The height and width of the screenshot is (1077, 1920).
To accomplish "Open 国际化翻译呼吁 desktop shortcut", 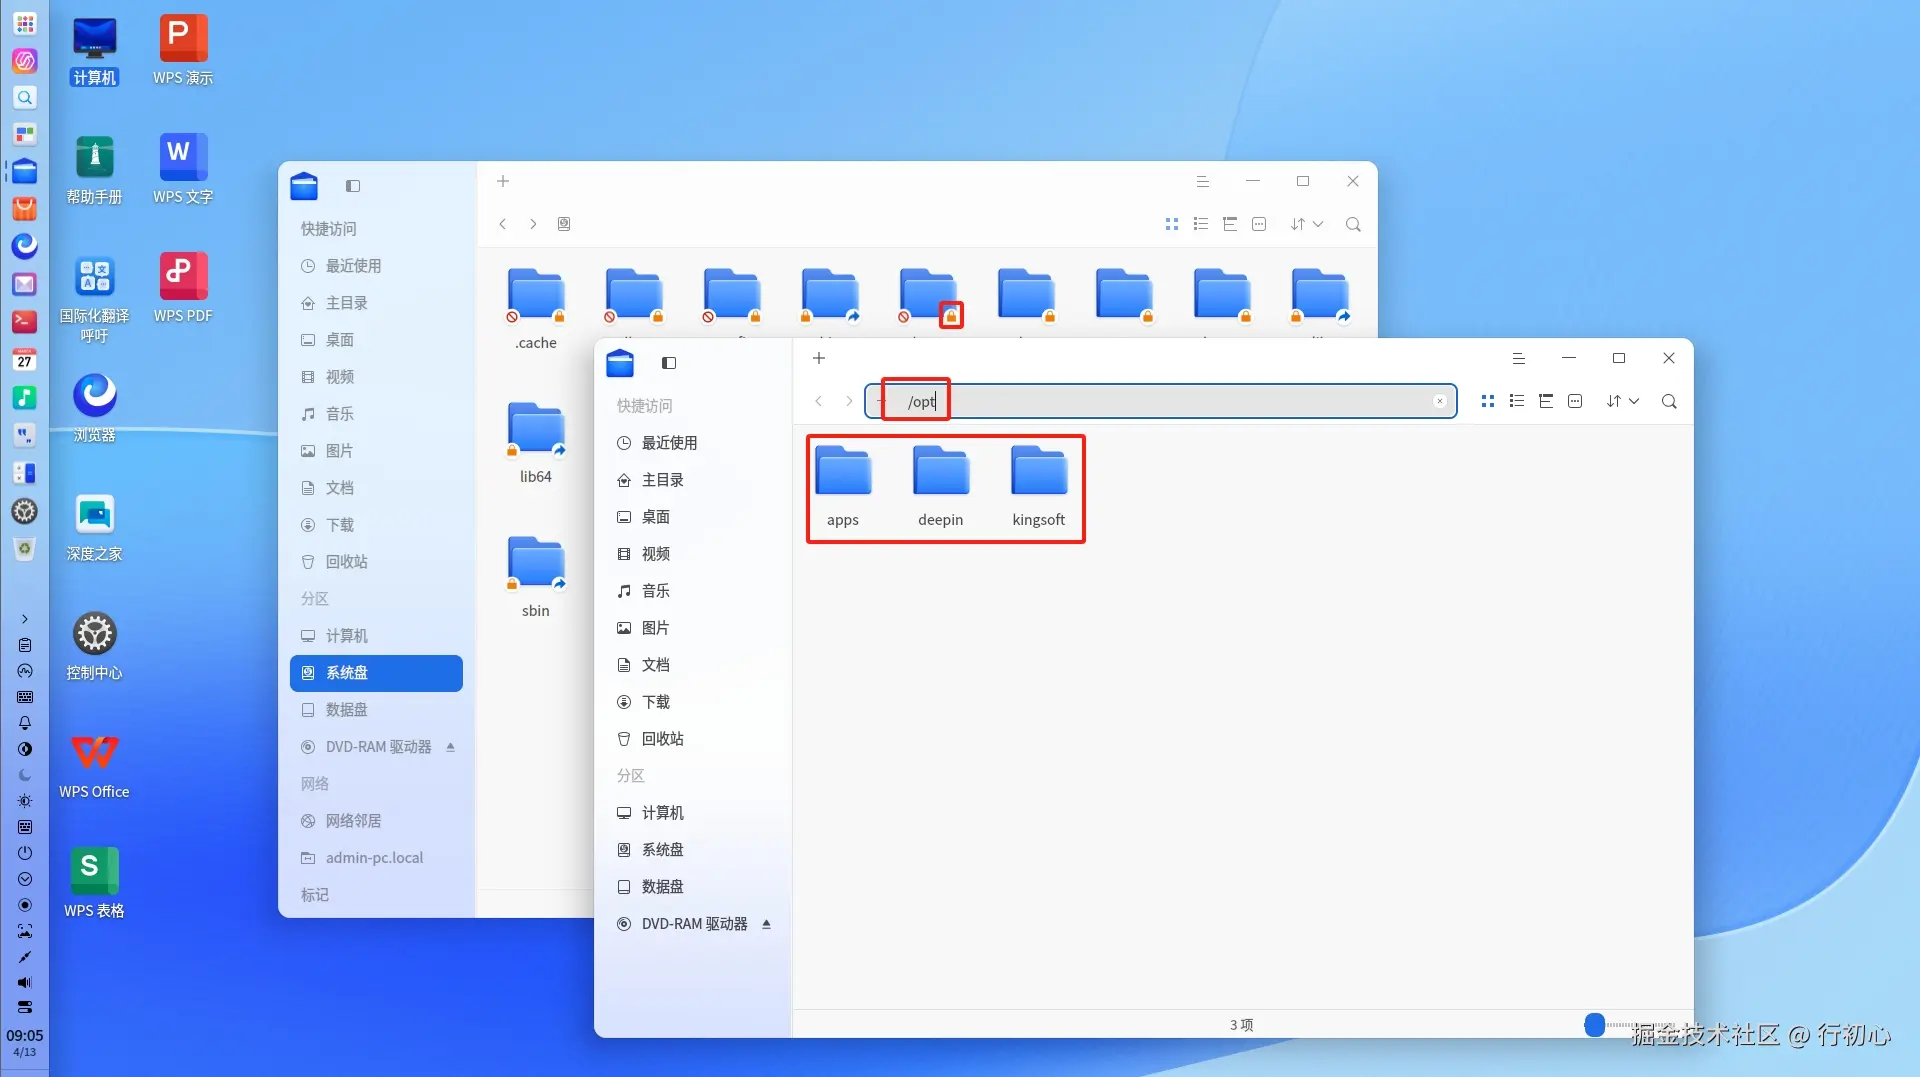I will point(95,298).
